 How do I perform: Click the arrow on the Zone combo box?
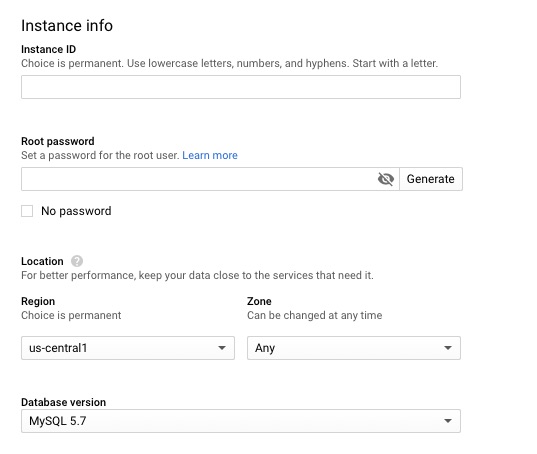click(x=448, y=348)
